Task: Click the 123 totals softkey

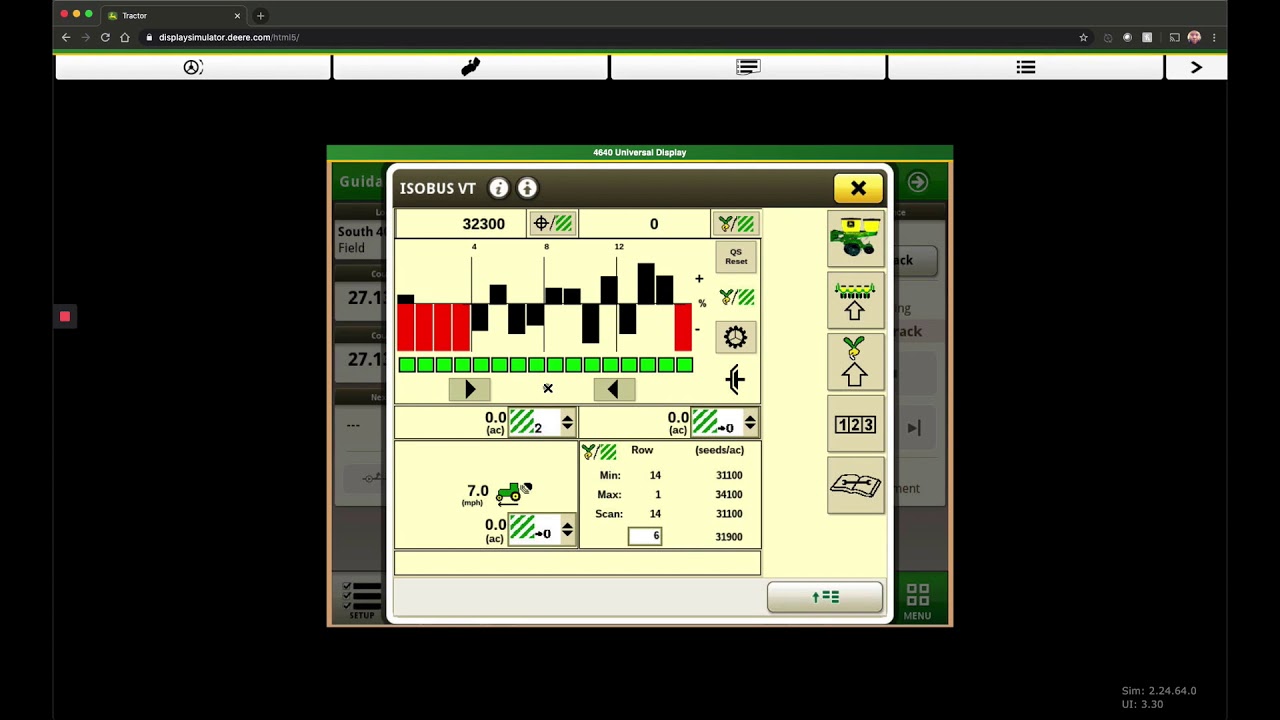Action: pos(855,425)
